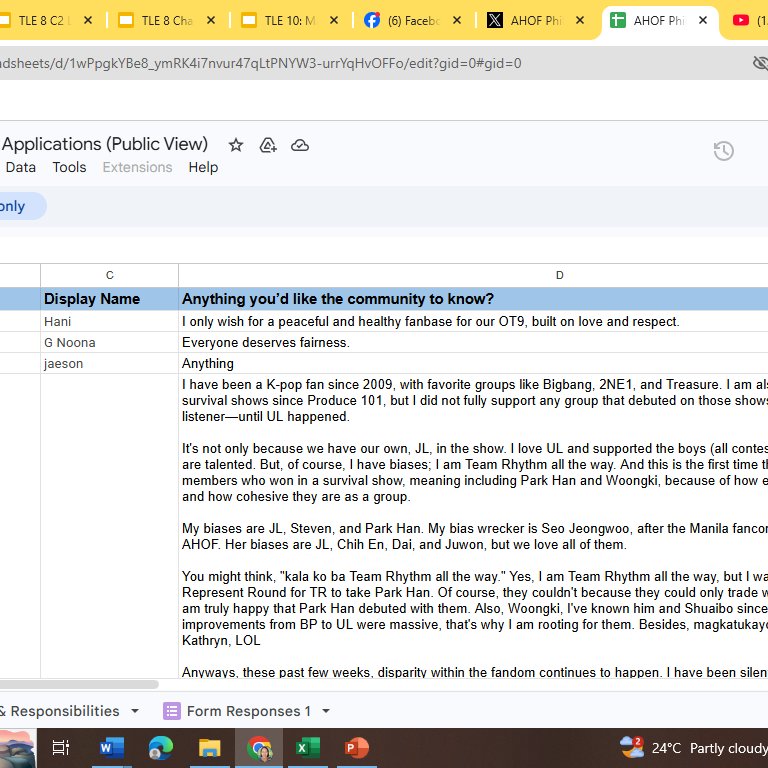Launch Microsoft Word from taskbar

(x=112, y=748)
